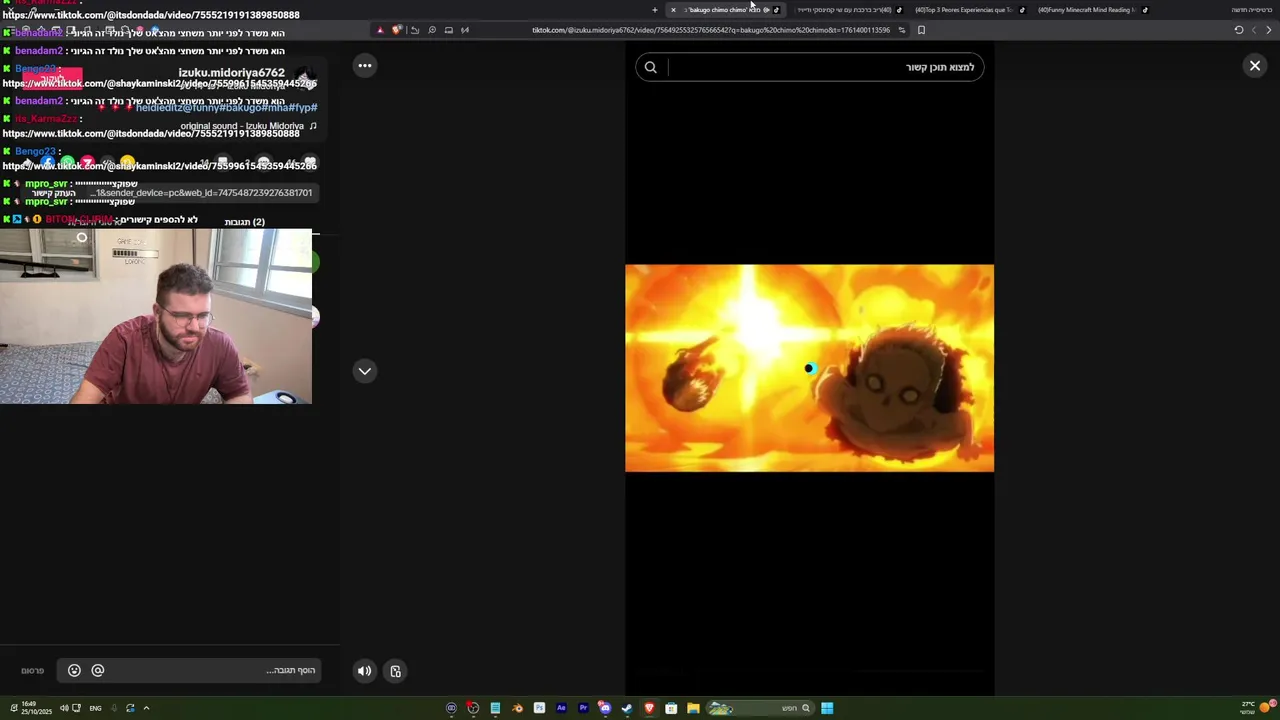Open Photoshop from the taskbar
This screenshot has width=1280, height=720.
tap(539, 708)
